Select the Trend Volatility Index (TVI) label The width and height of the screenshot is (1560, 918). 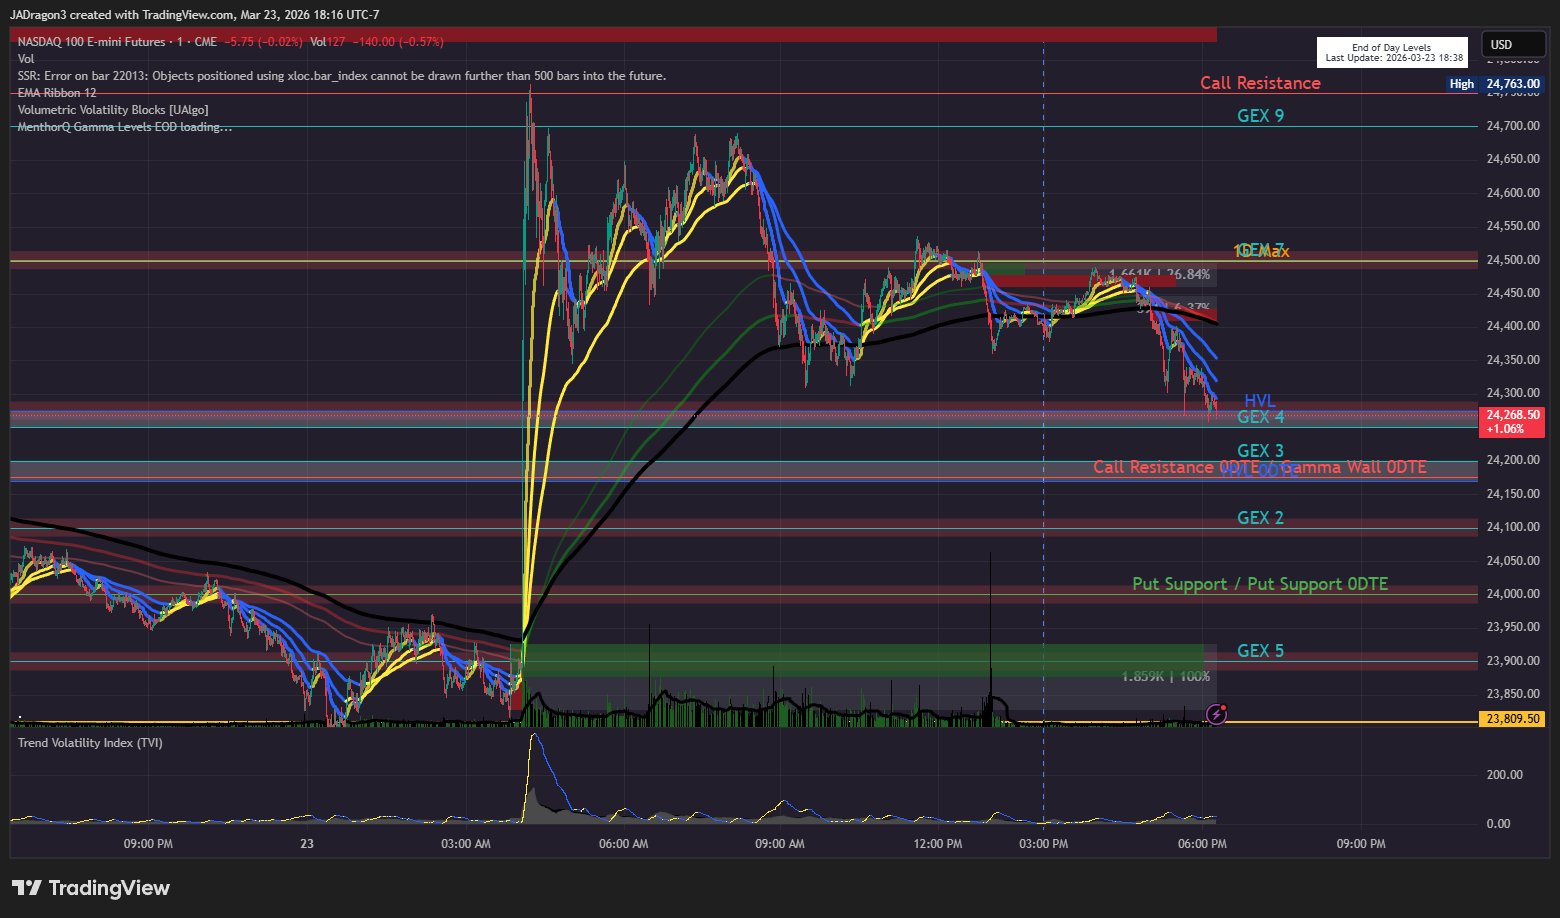click(x=90, y=743)
